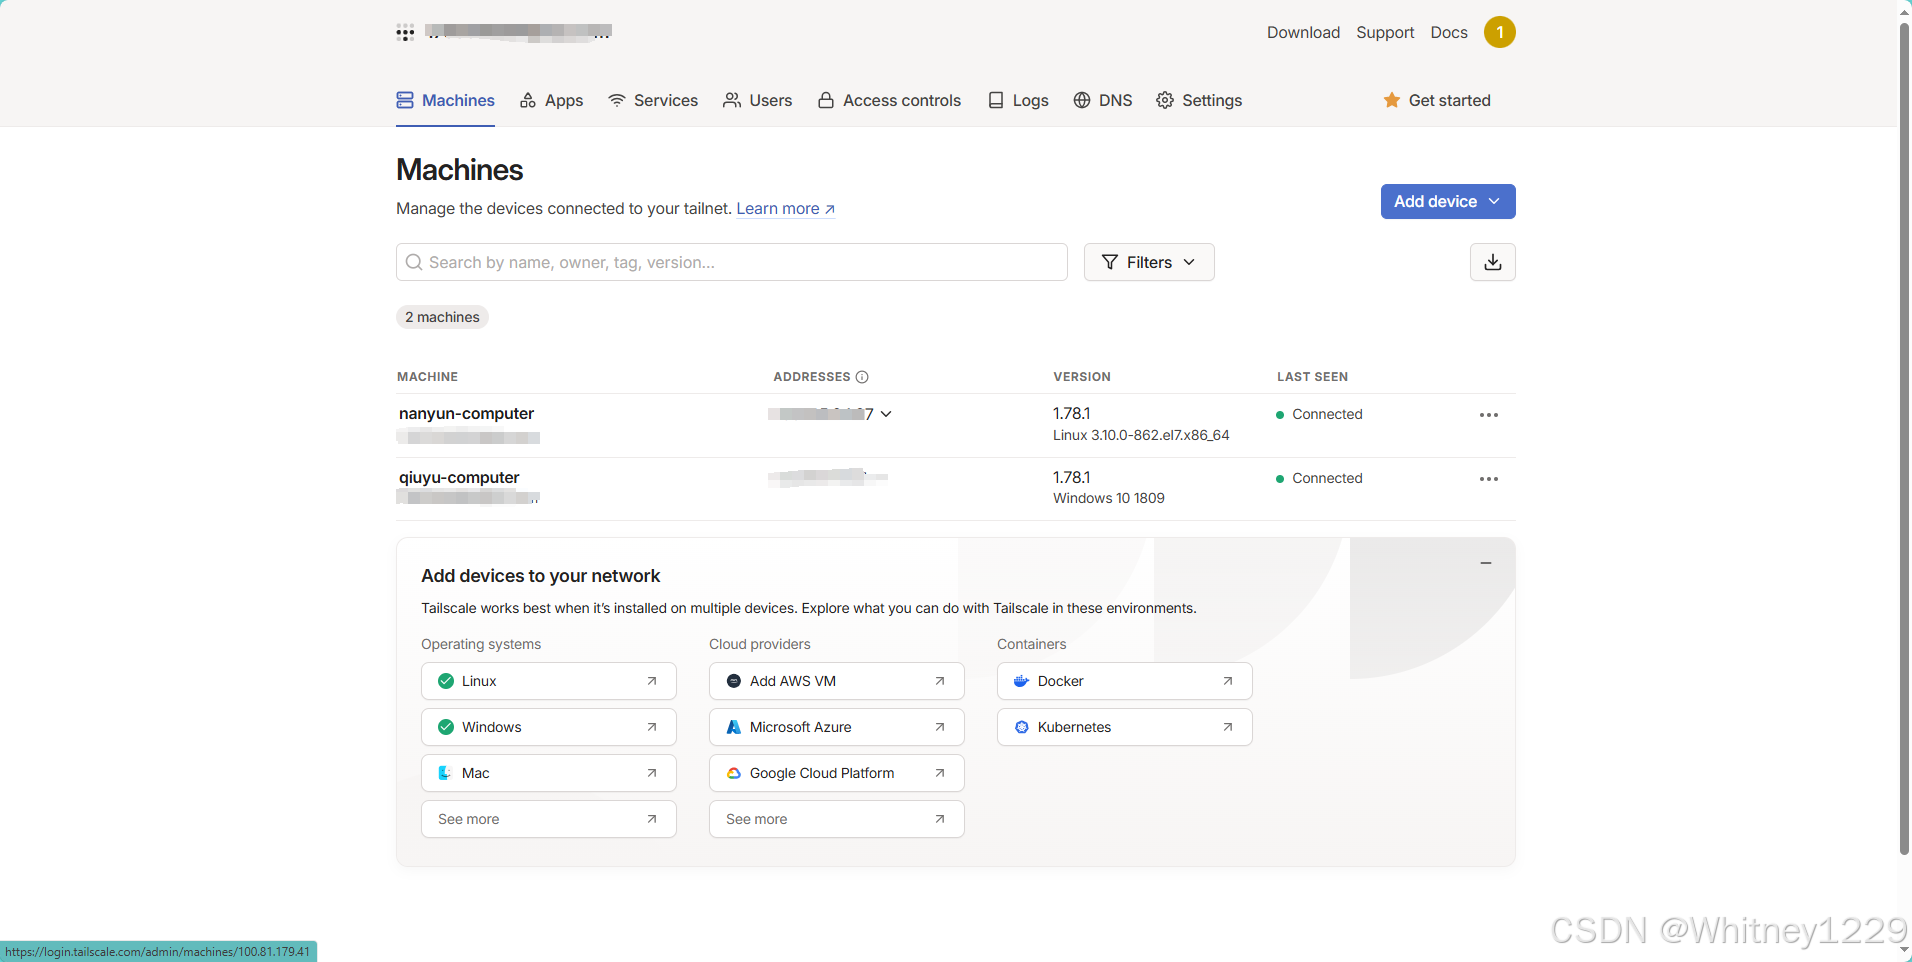The height and width of the screenshot is (962, 1912).
Task: Collapse the Add devices panel
Action: click(1486, 563)
